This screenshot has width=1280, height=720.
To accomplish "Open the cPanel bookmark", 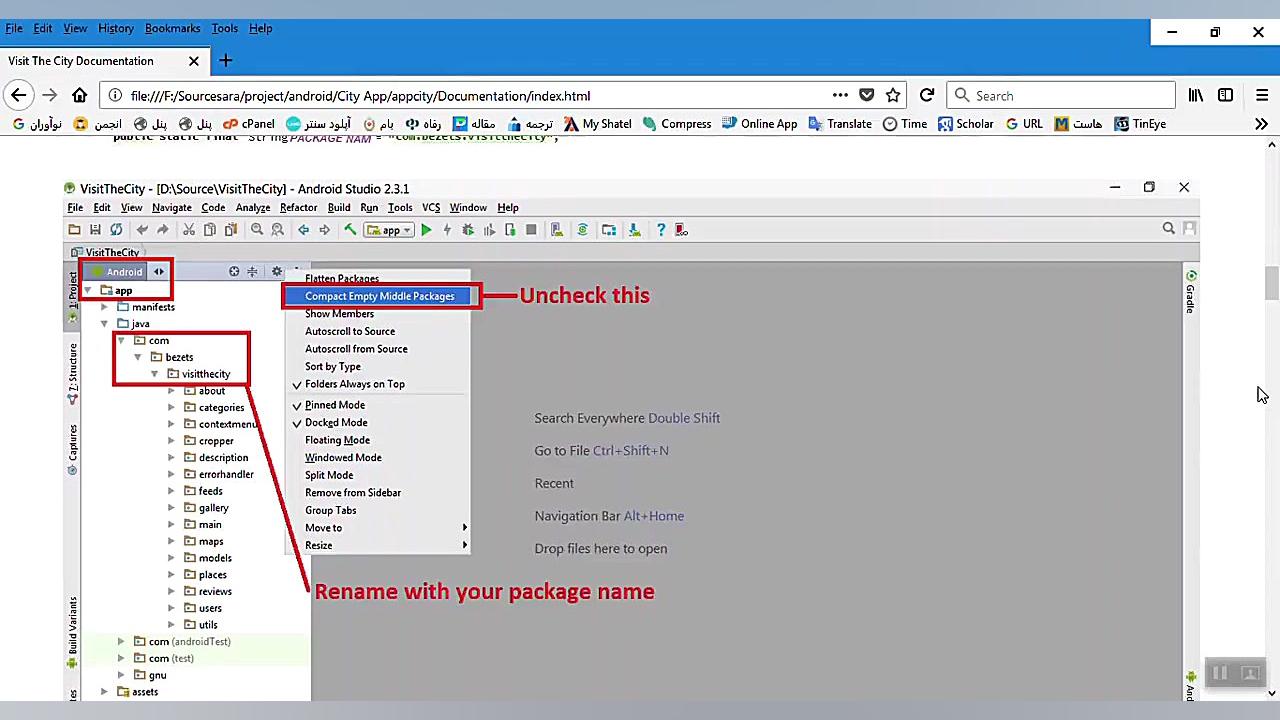I will (x=249, y=124).
